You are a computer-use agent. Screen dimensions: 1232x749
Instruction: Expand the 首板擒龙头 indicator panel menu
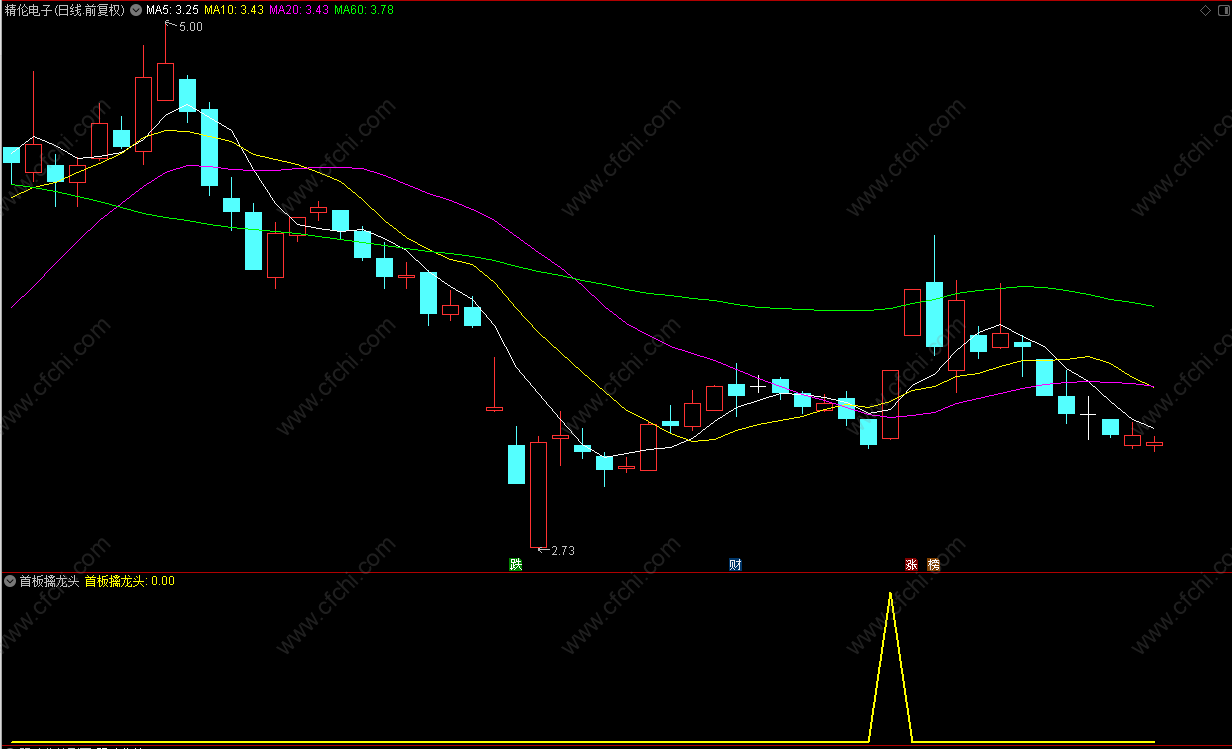[10, 581]
